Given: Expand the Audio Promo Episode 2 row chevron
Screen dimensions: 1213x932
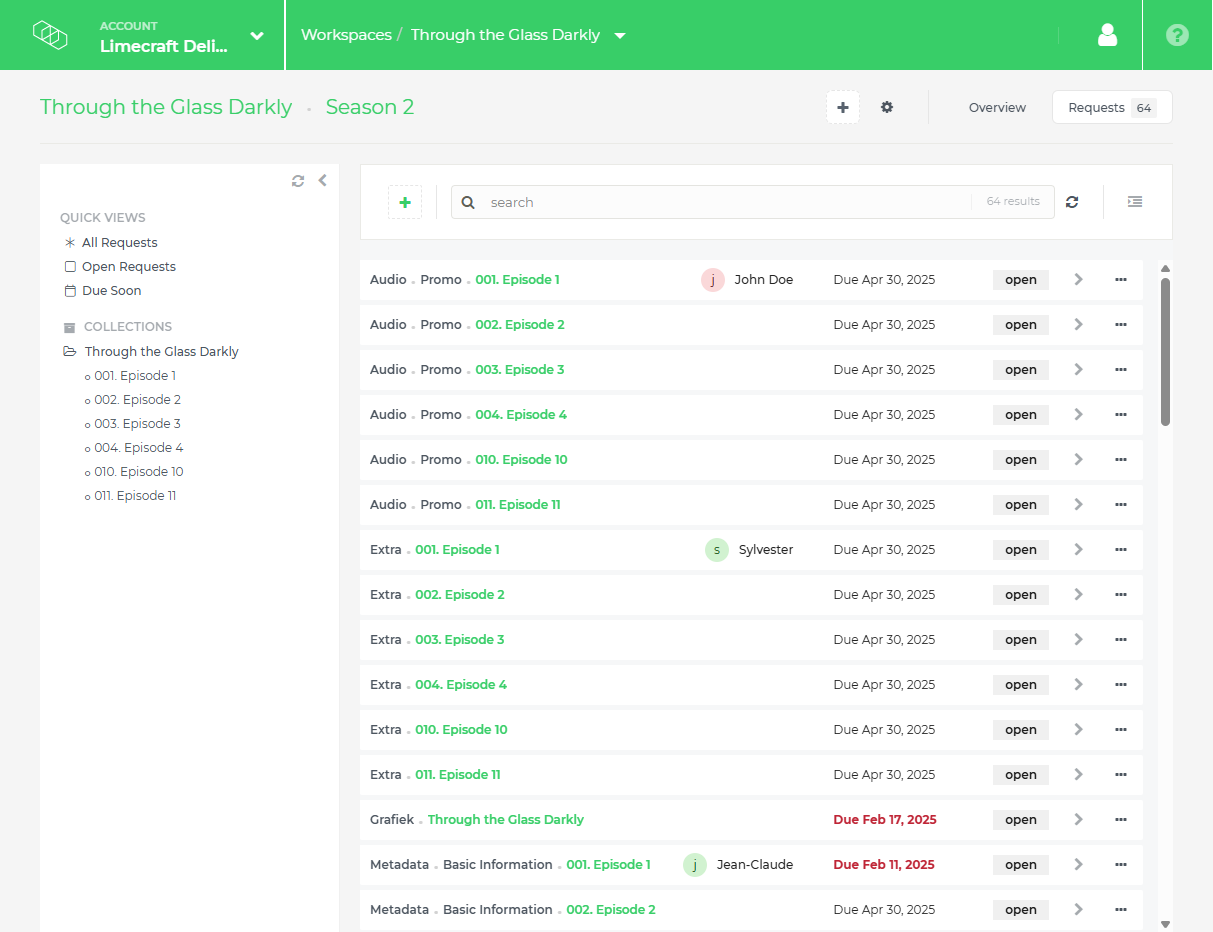Looking at the screenshot, I should coord(1079,325).
